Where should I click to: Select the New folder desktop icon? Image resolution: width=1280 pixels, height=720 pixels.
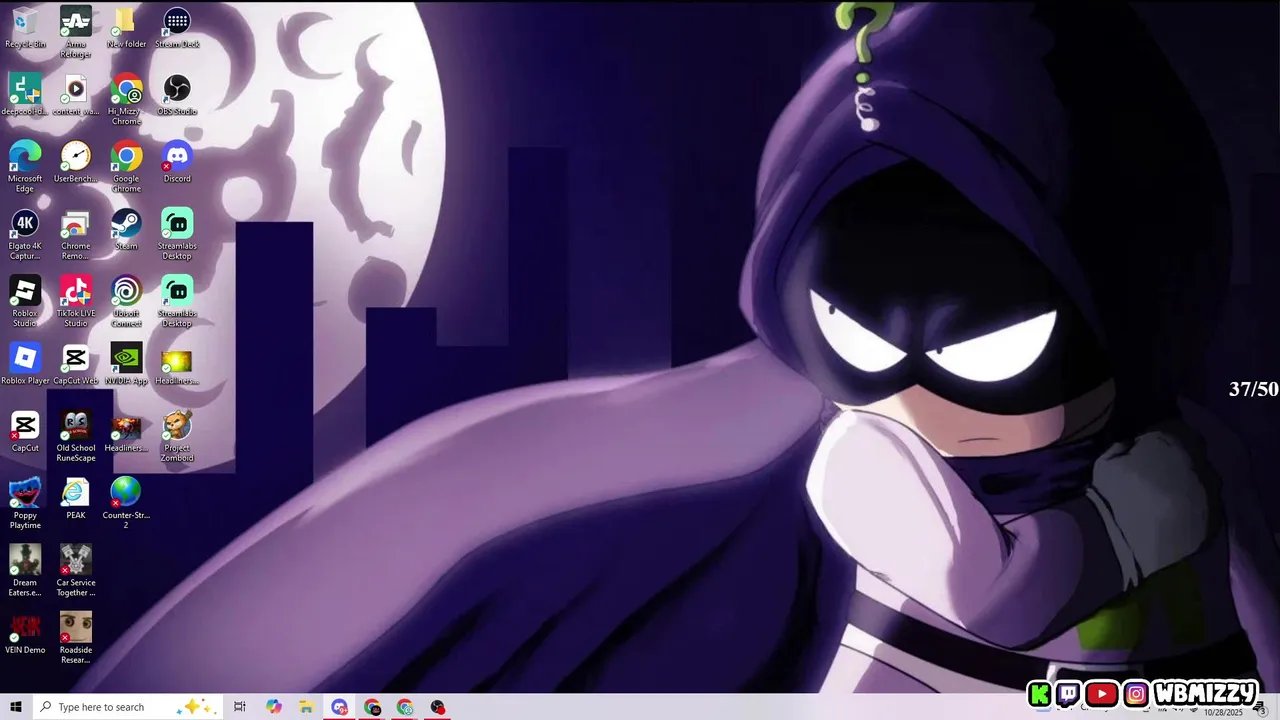click(x=126, y=28)
